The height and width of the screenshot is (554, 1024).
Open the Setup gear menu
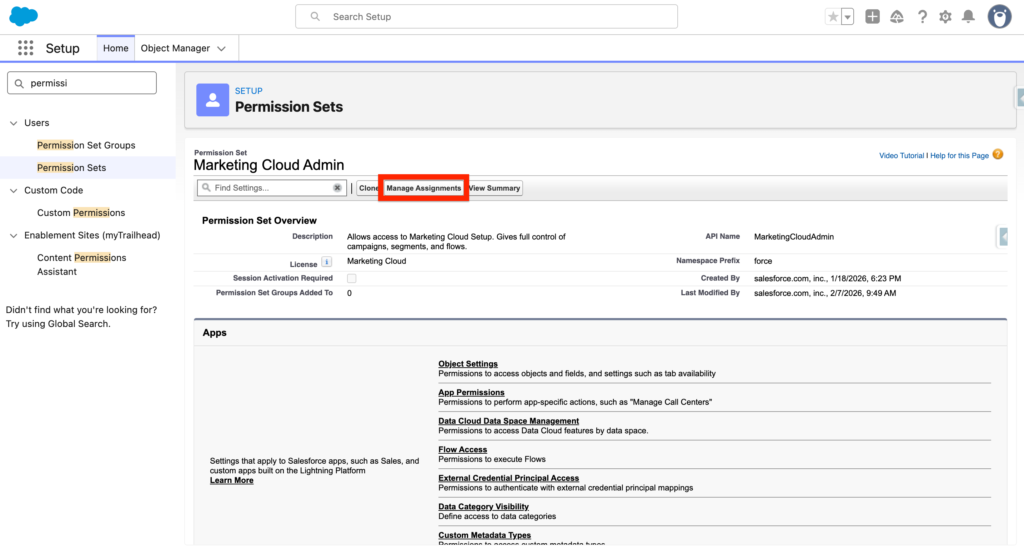tap(945, 17)
